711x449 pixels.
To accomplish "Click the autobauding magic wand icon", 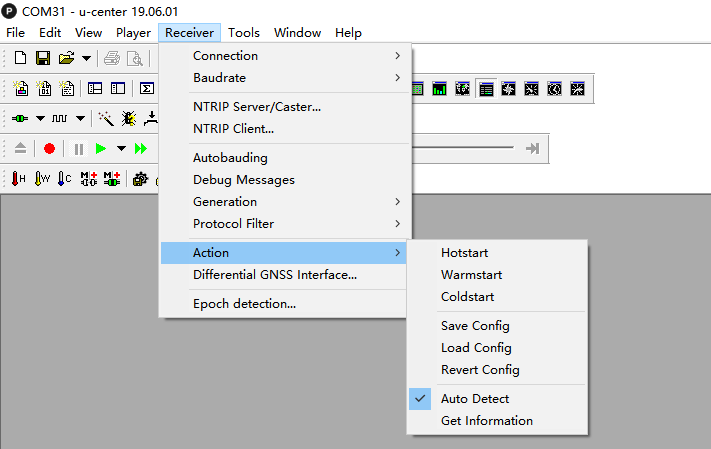I will 106,119.
